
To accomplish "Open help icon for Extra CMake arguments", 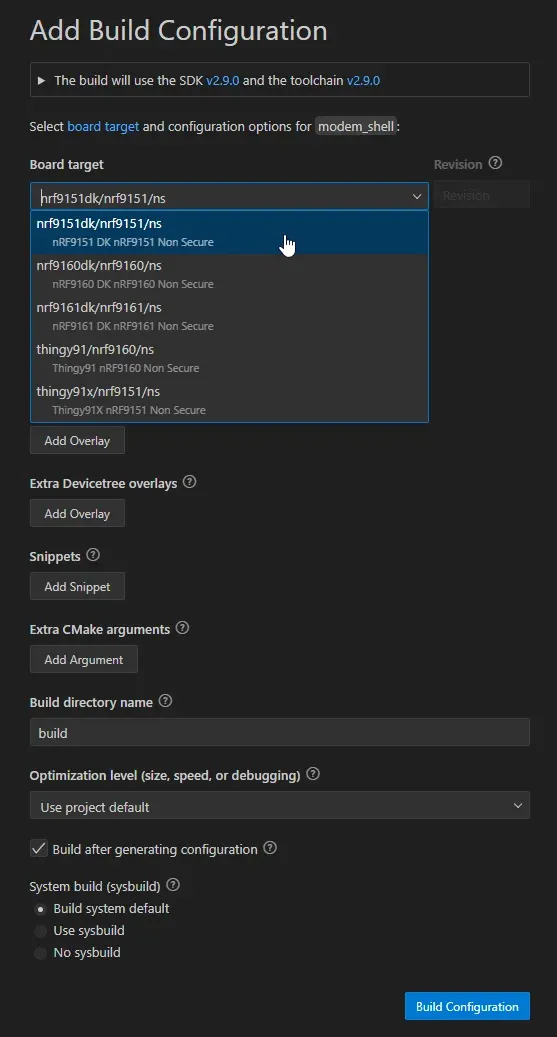I will 182,628.
